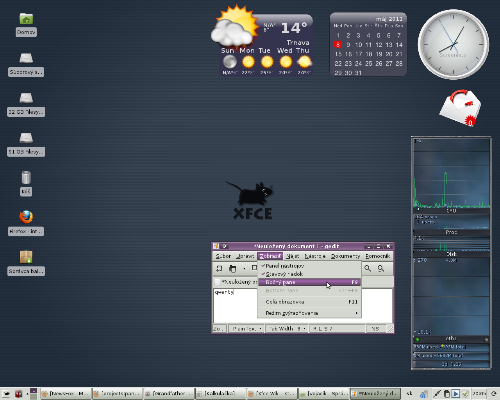Toggle Celá obrazovka F11 menu entry

tap(309, 302)
